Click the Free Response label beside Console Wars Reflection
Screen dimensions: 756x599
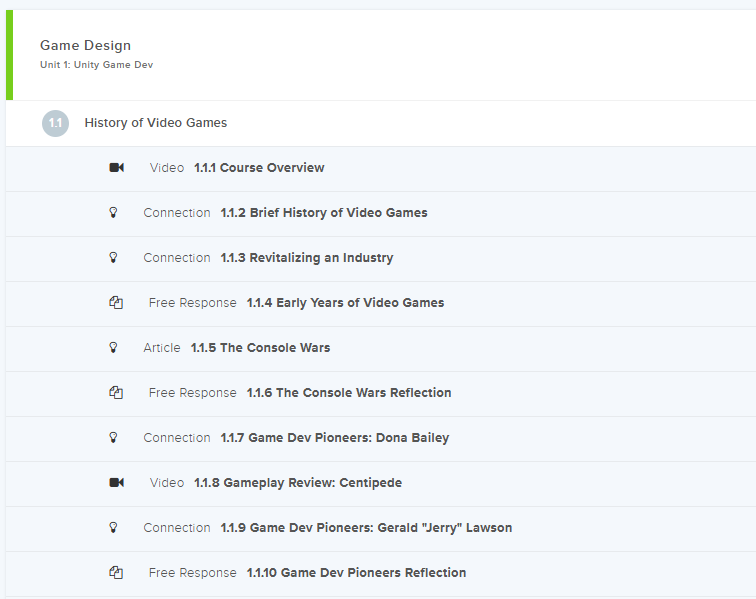point(192,393)
